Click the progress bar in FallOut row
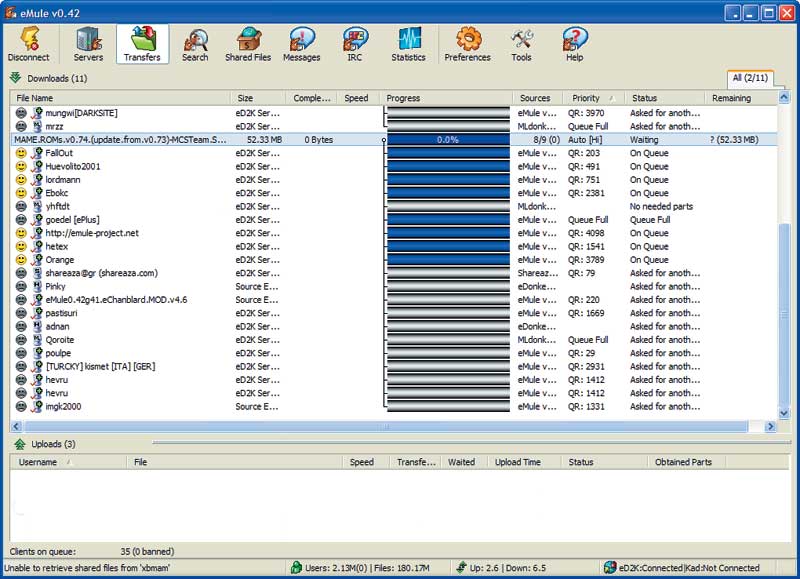Screen dimensions: 800x579 coord(448,153)
